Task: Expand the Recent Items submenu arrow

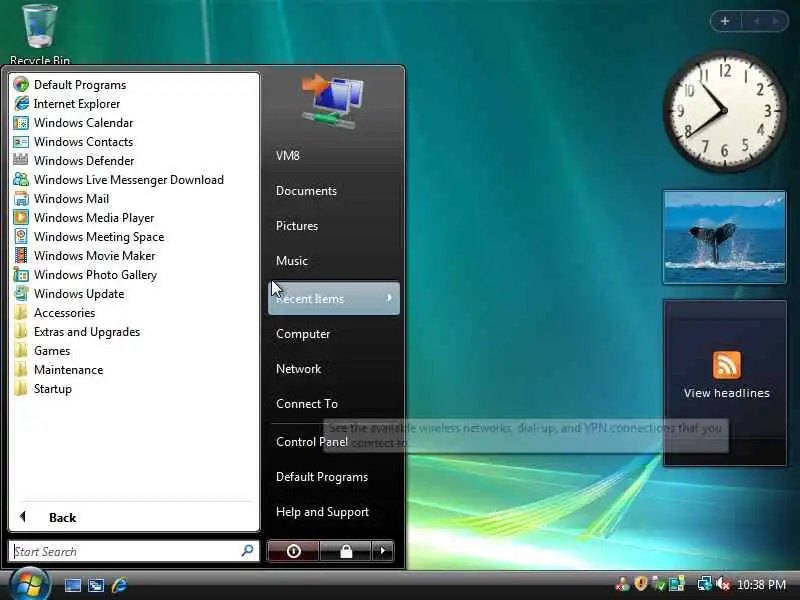Action: [x=389, y=298]
